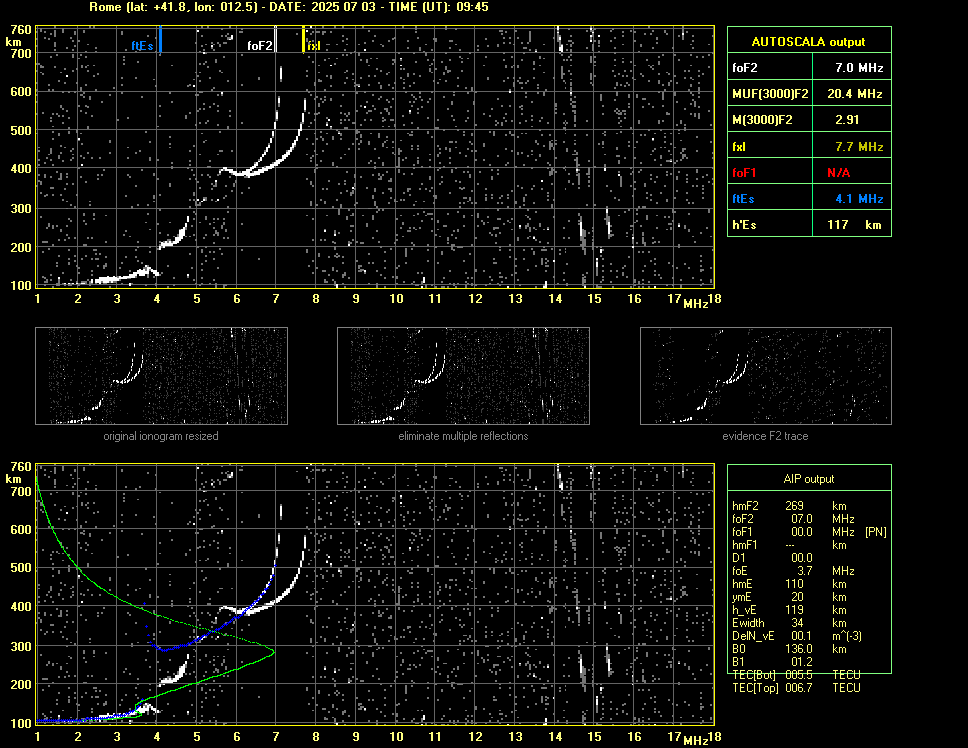
Task: Click the "h'Es" label
Action: [744, 225]
